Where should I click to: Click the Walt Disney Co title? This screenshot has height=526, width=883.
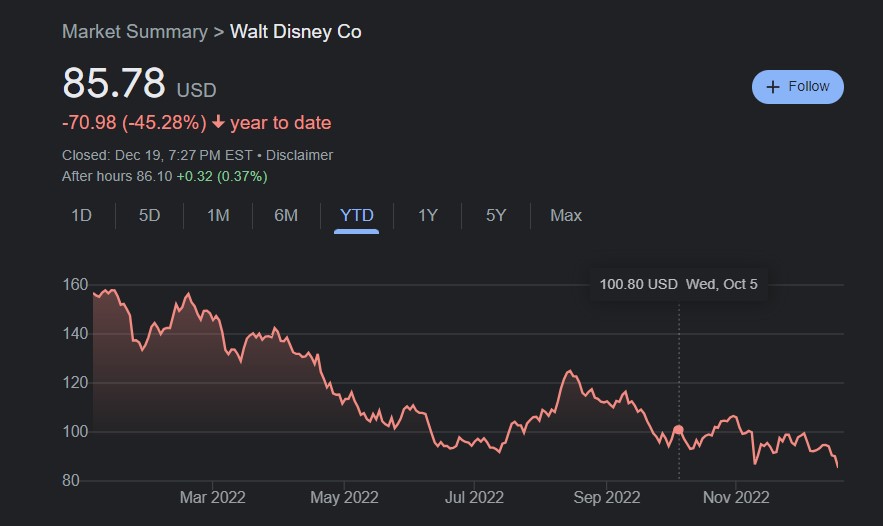click(x=296, y=31)
